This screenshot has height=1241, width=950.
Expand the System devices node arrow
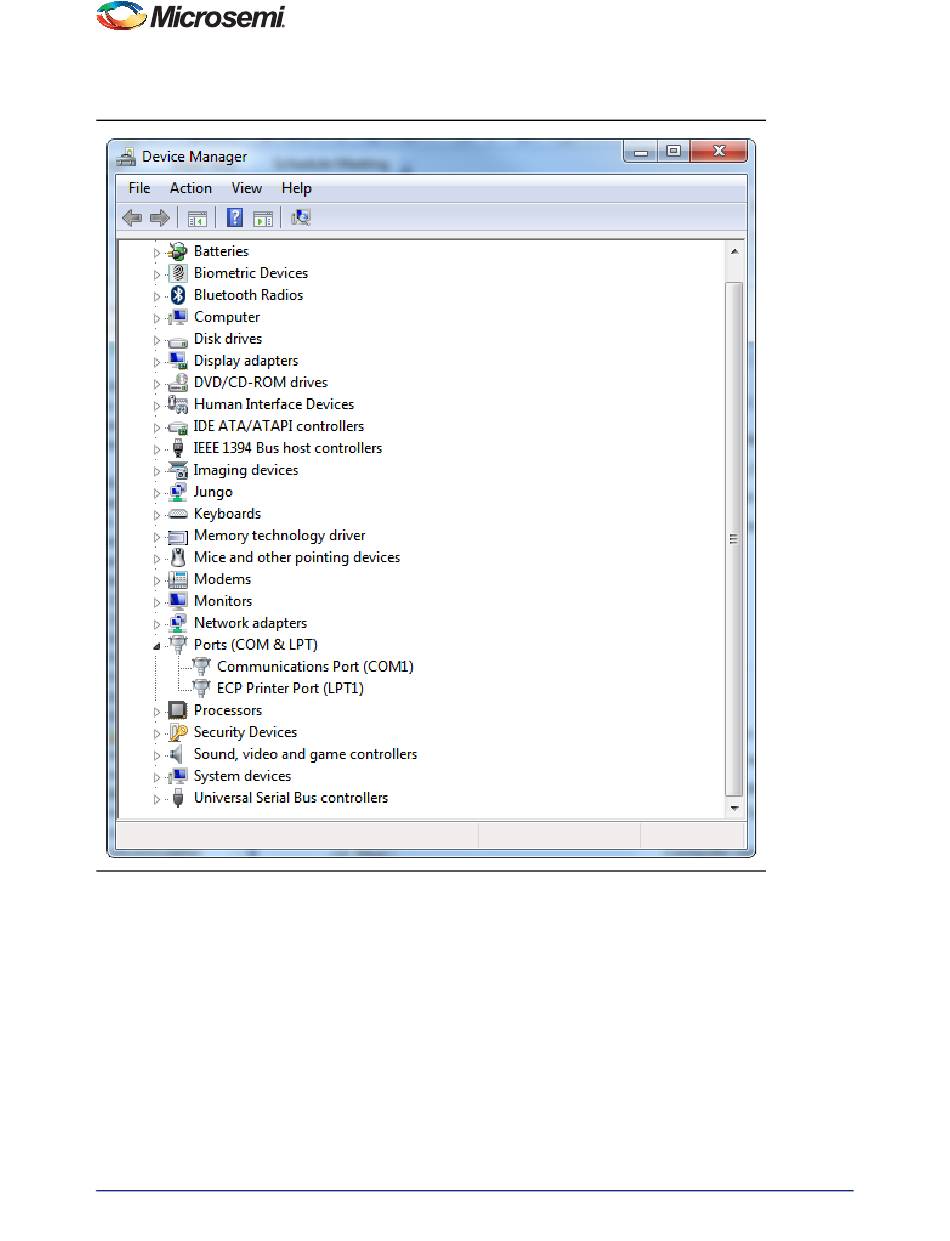pyautogui.click(x=157, y=777)
